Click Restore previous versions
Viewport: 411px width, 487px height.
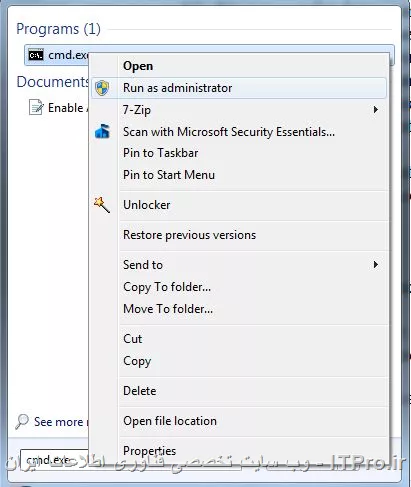pyautogui.click(x=189, y=235)
